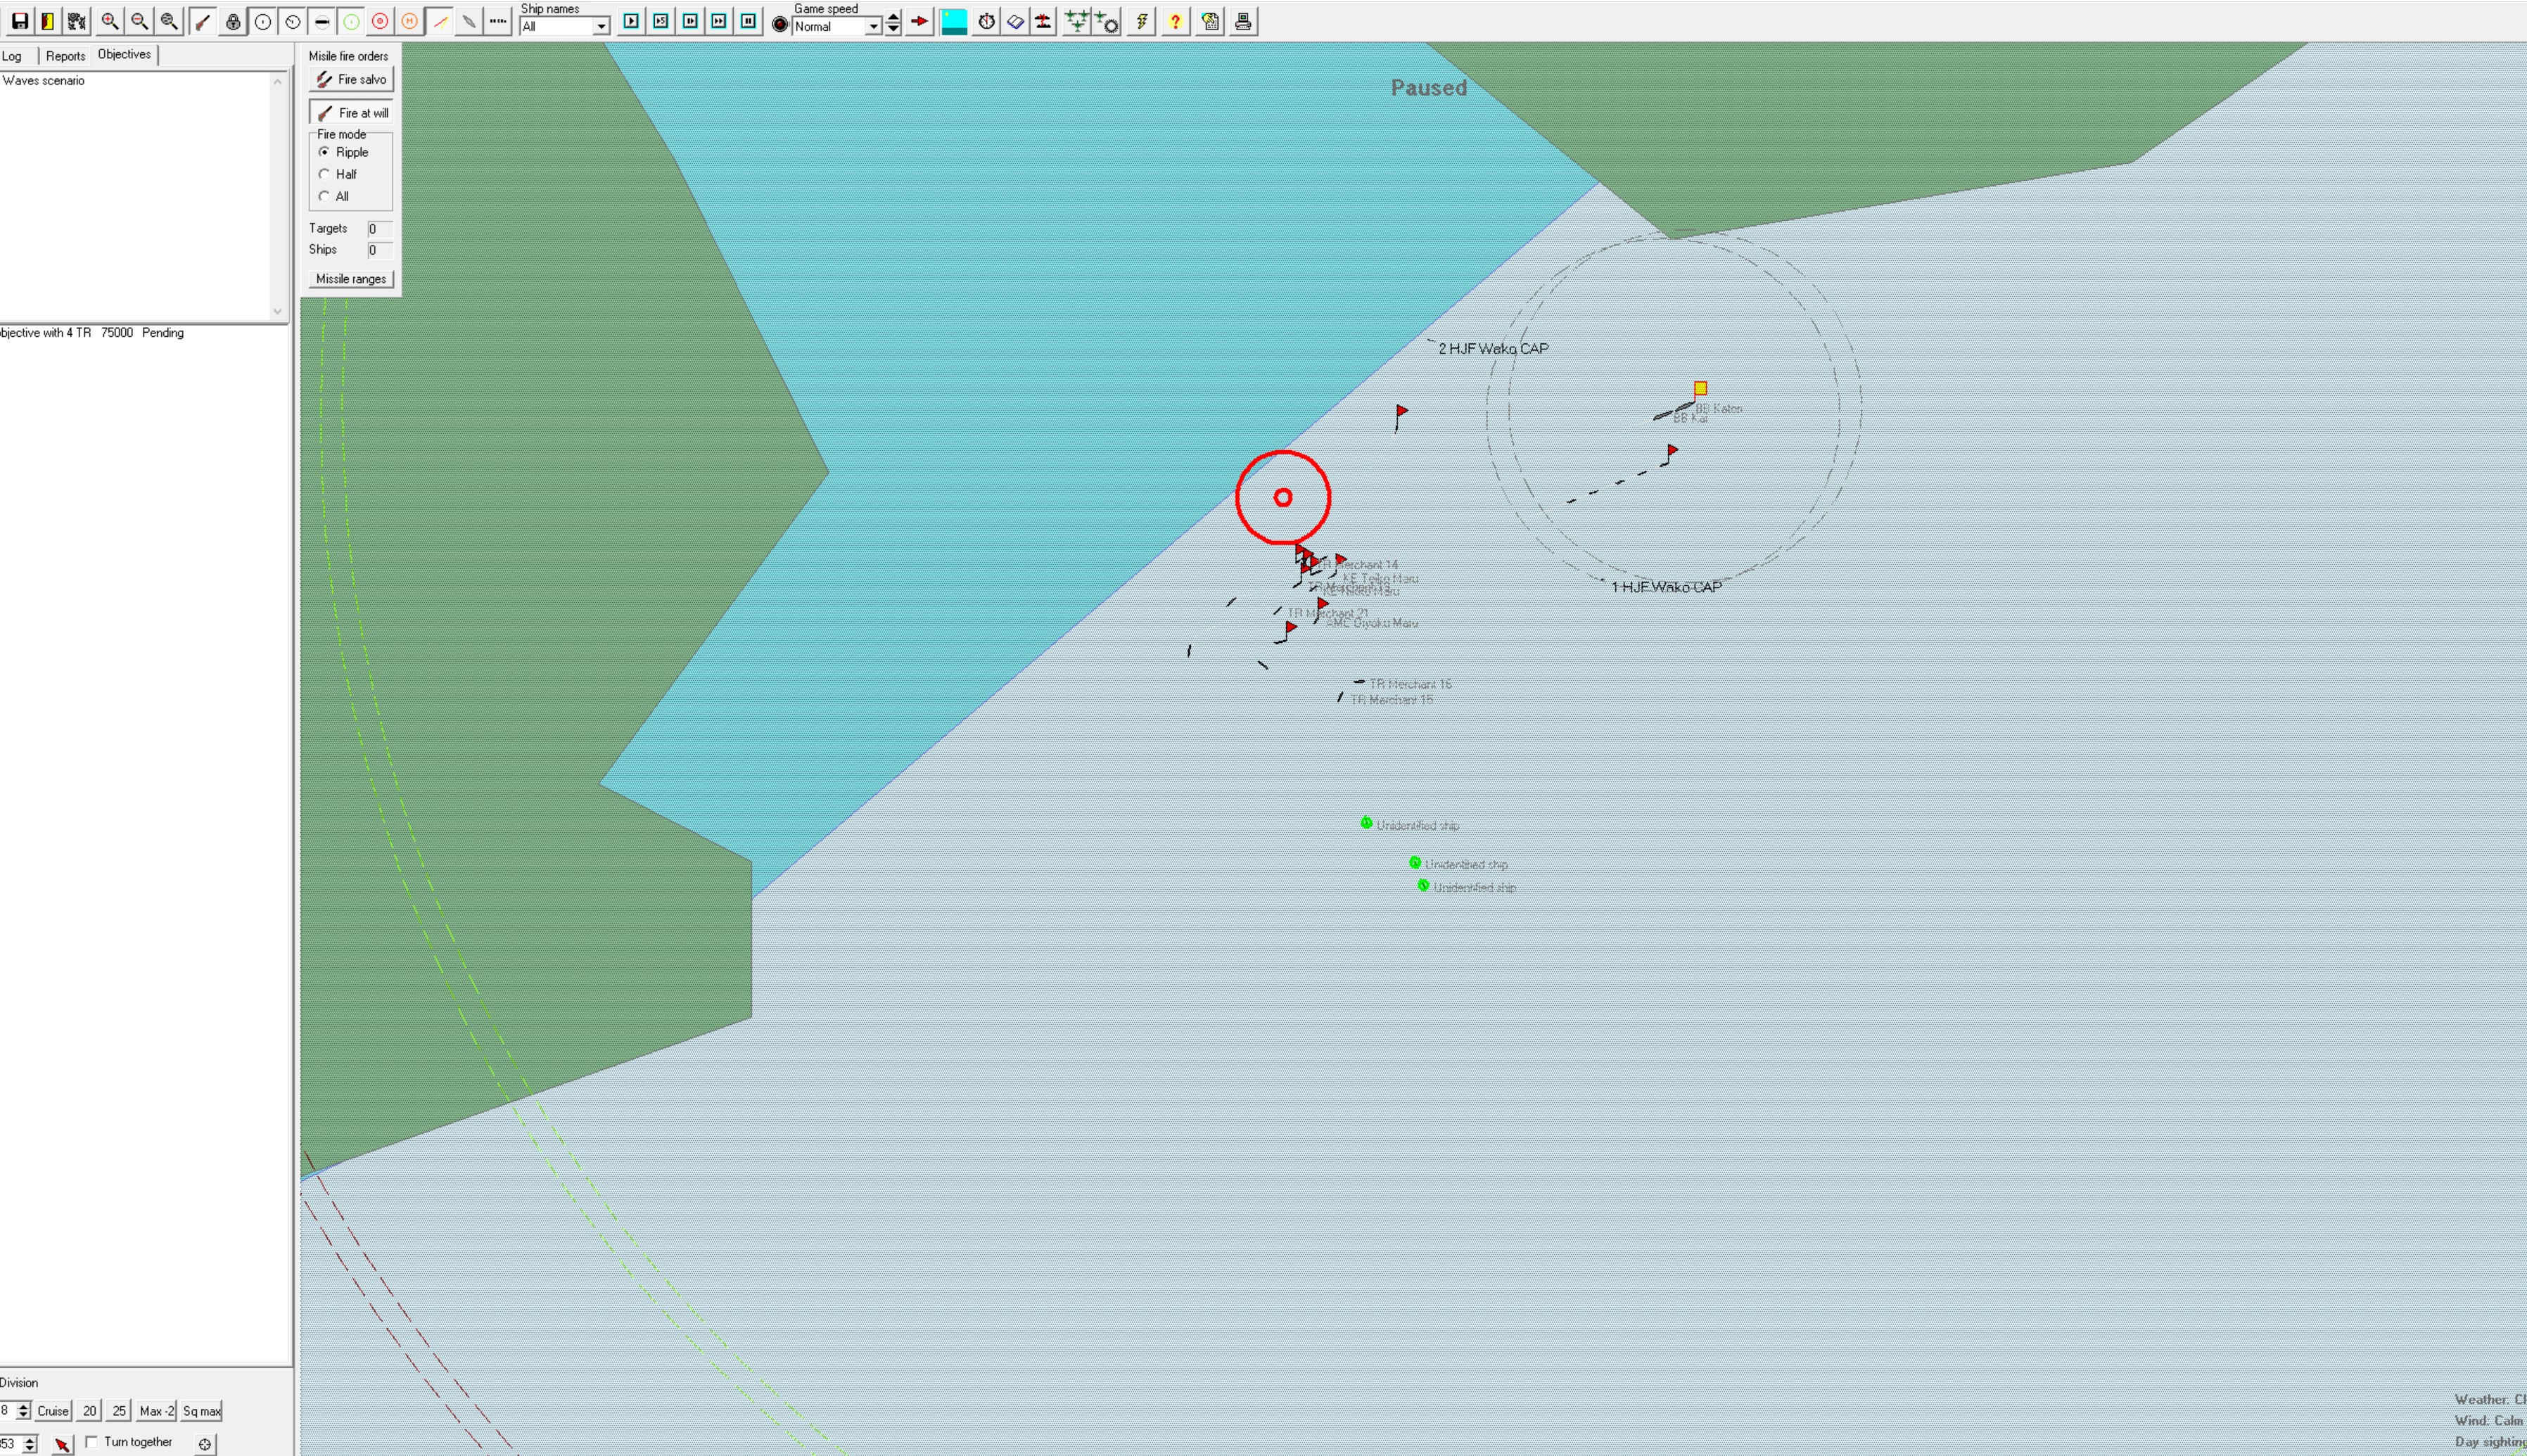Screen dimensions: 2527x1456
Task: Click the padlock icon in toolbar
Action: 233,21
